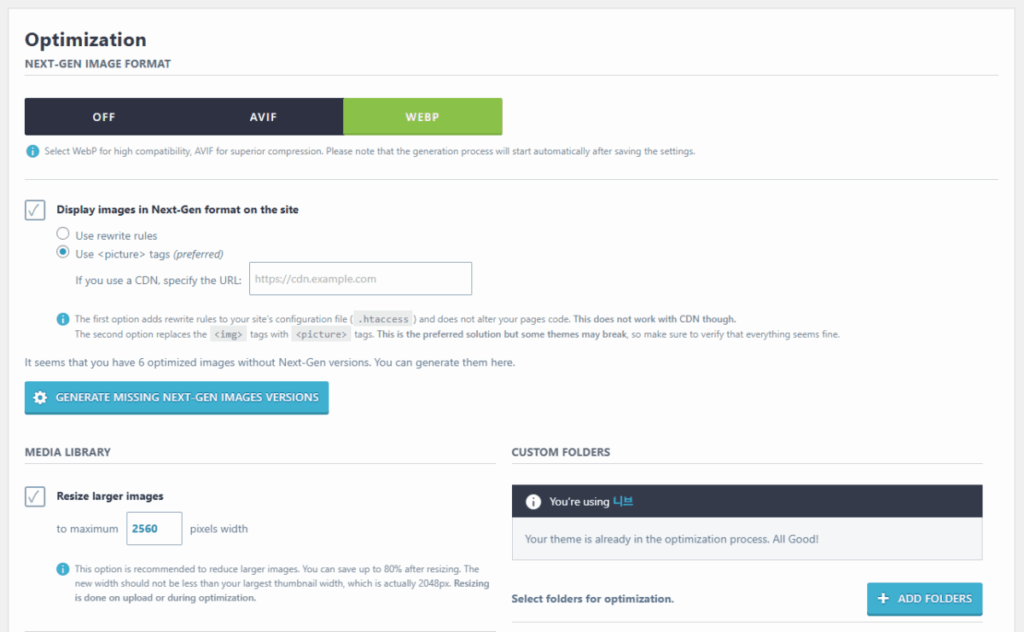Viewport: 1024px width, 632px height.
Task: Click the info icon under resize width option
Action: 63,569
